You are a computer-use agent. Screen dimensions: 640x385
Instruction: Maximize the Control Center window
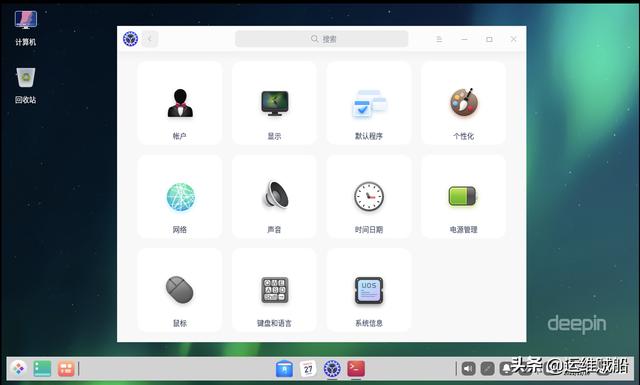489,39
